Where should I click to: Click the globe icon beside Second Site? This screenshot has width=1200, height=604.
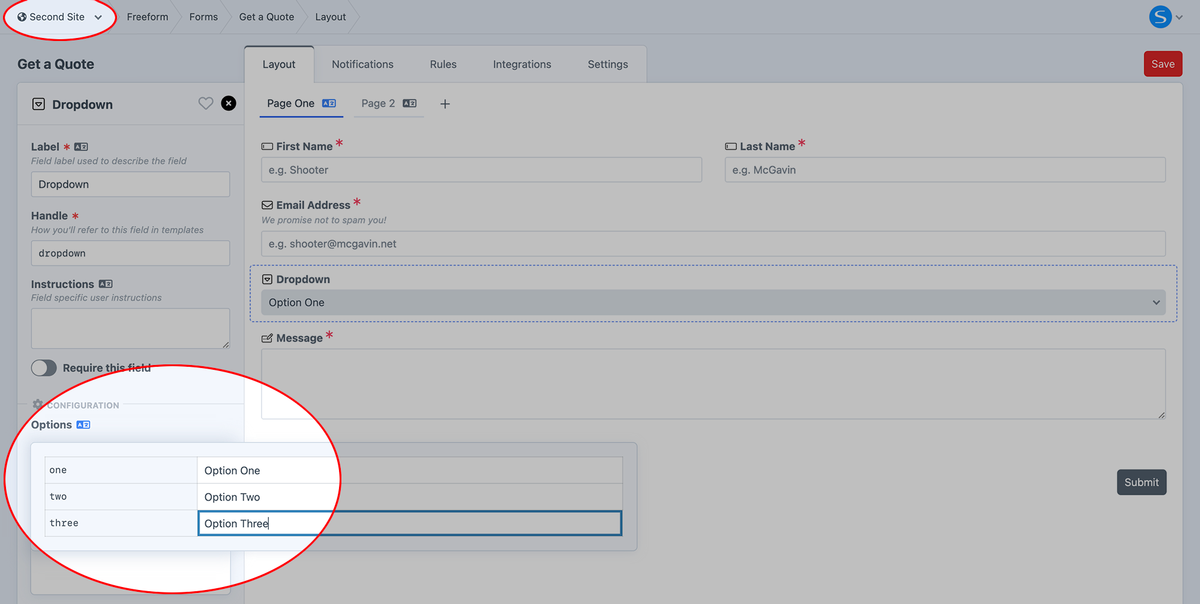point(22,17)
